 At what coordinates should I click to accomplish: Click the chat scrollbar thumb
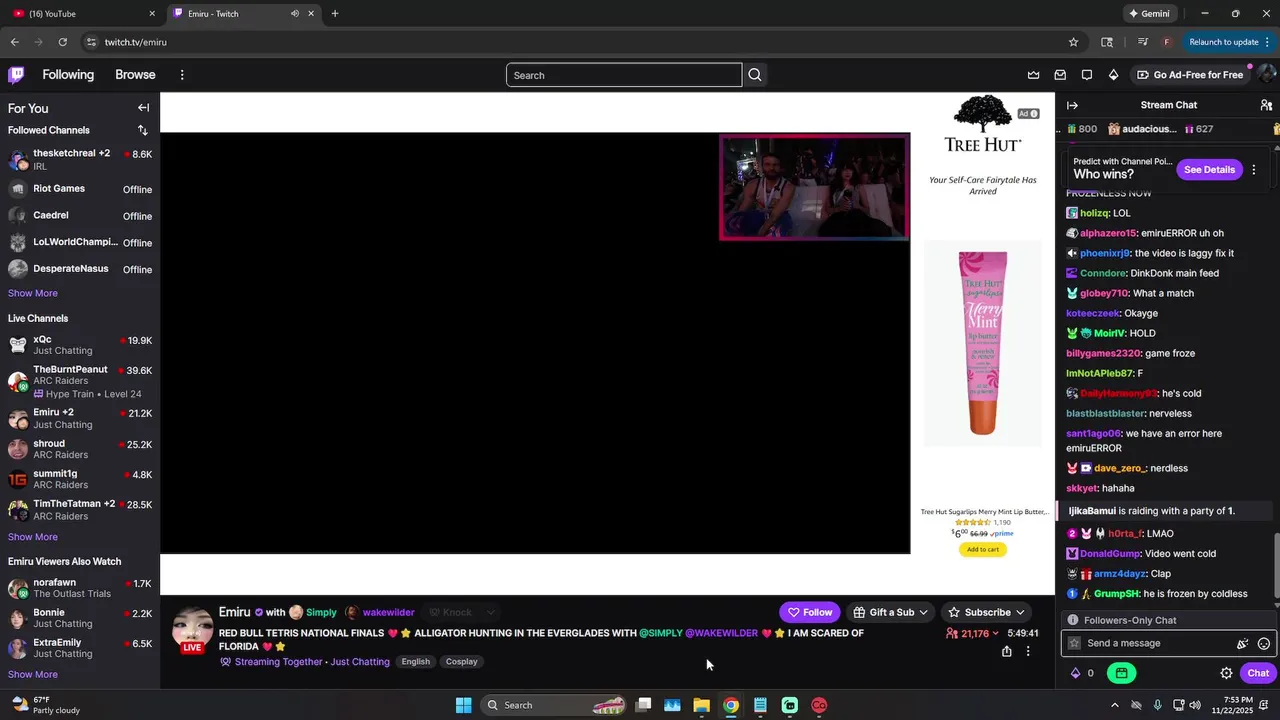click(1276, 565)
